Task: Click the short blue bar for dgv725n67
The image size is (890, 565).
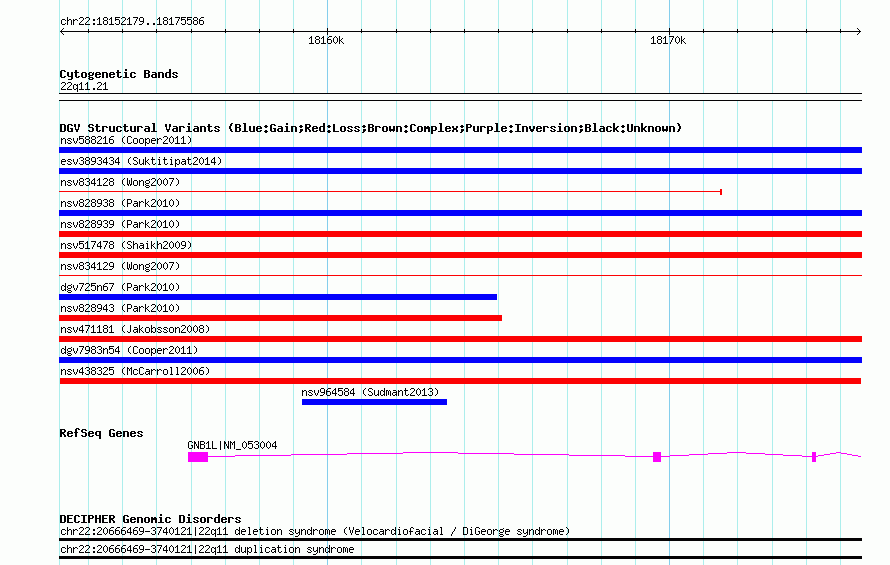Action: [x=278, y=297]
